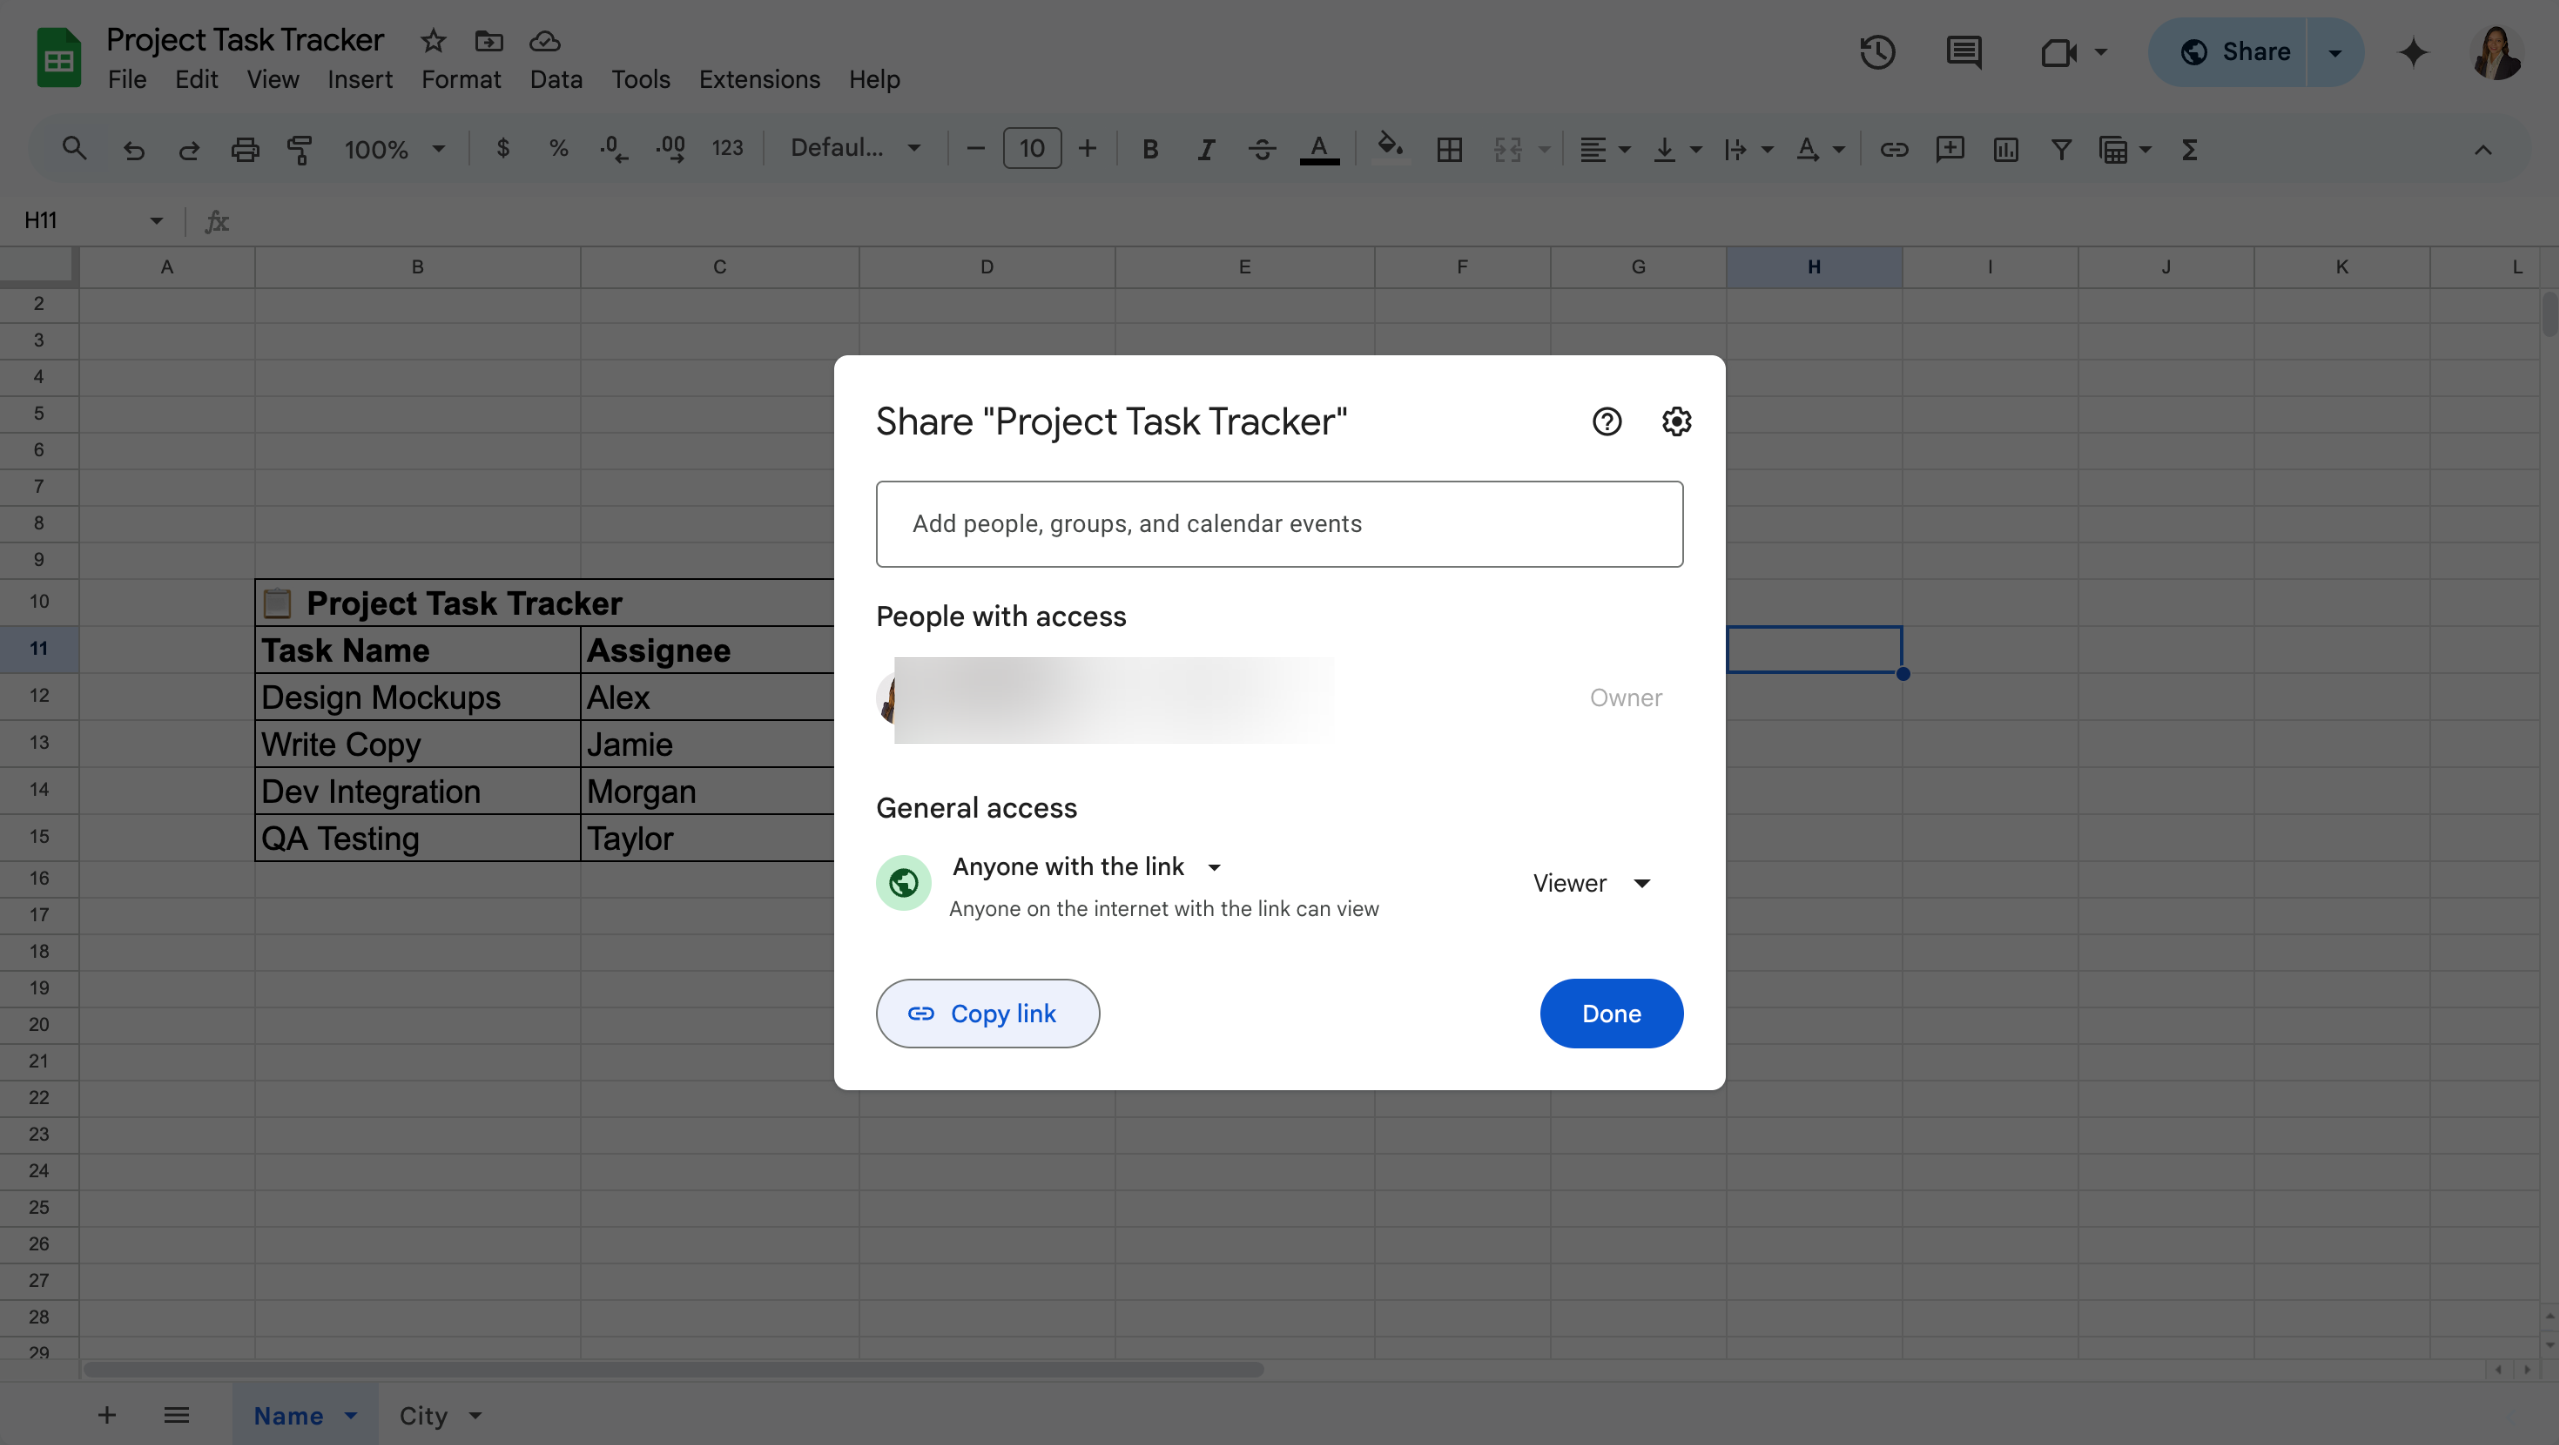This screenshot has width=2559, height=1445.
Task: Expand the Viewer role dropdown
Action: [x=1591, y=883]
